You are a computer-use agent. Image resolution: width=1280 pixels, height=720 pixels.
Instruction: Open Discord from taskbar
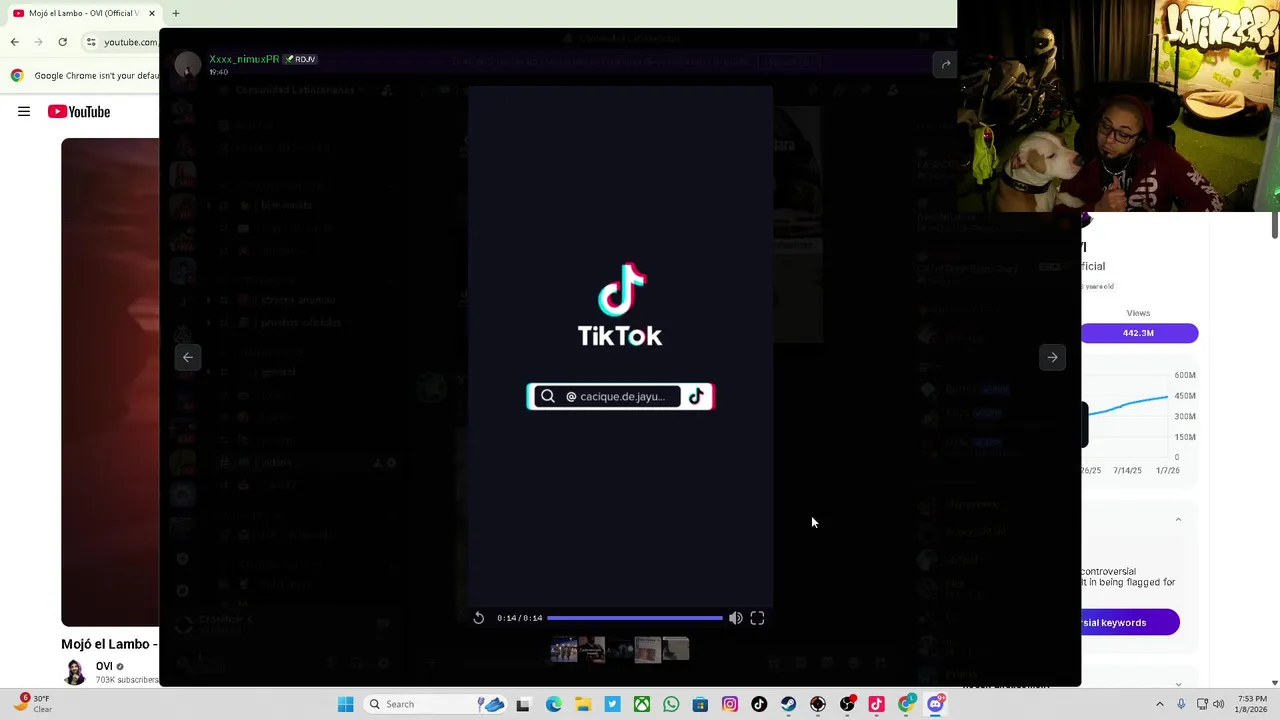click(x=935, y=704)
